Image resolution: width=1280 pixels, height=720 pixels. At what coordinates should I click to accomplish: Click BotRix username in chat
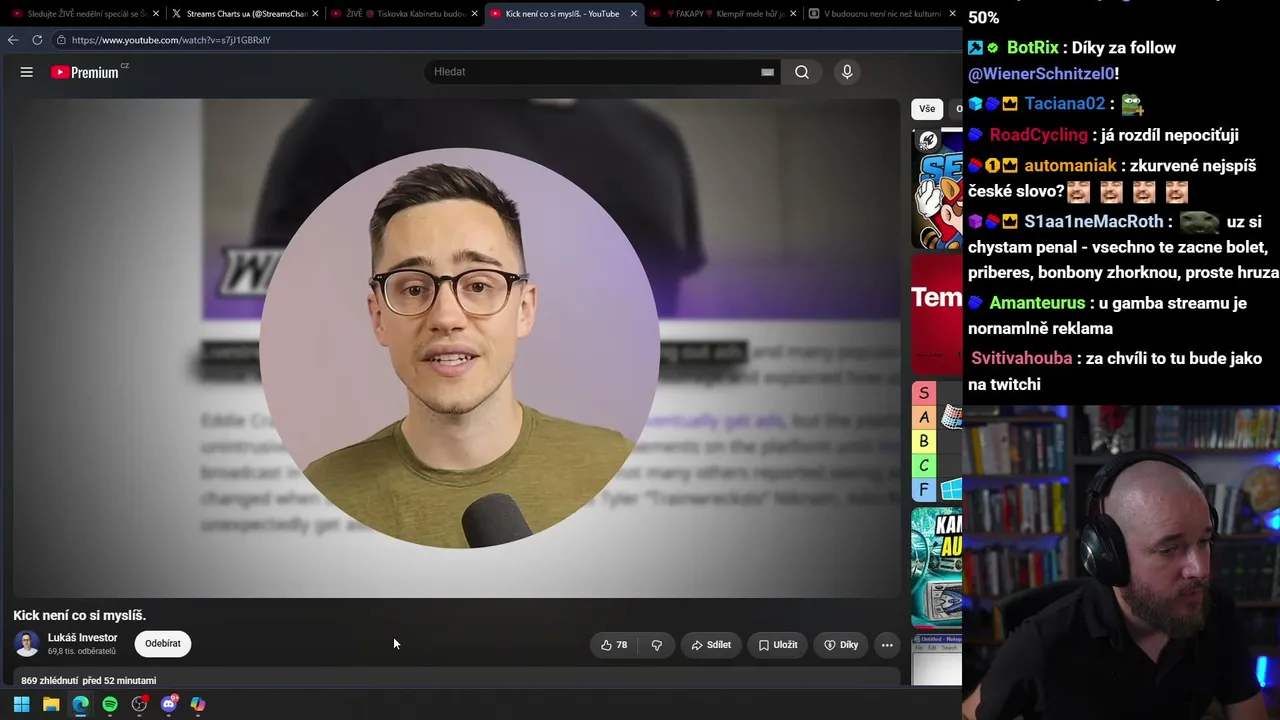pos(1033,48)
